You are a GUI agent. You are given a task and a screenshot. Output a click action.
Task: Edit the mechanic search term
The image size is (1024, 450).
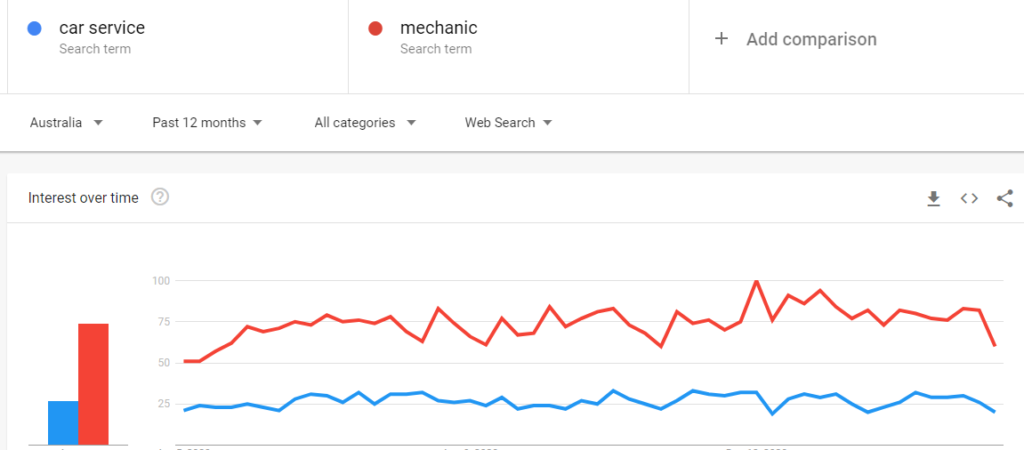pos(438,29)
